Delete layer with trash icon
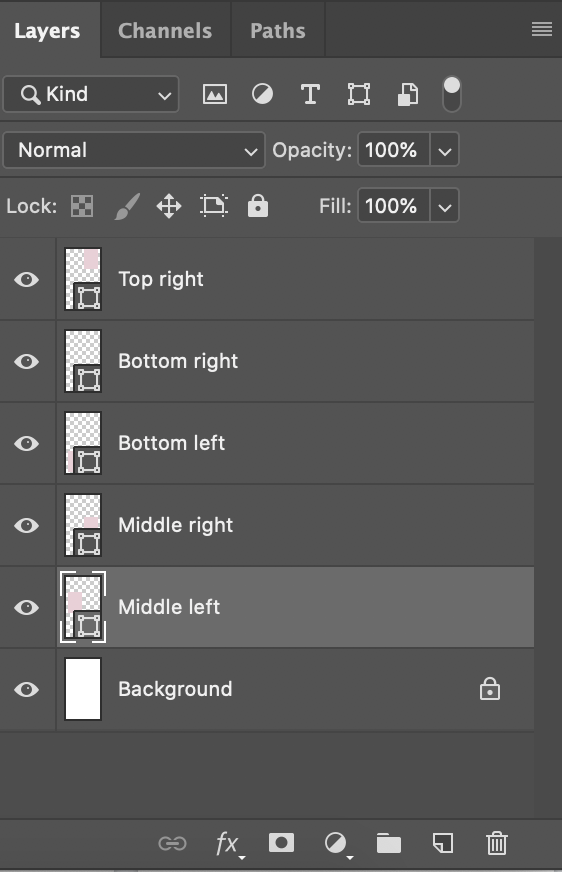The height and width of the screenshot is (872, 562). tap(496, 843)
